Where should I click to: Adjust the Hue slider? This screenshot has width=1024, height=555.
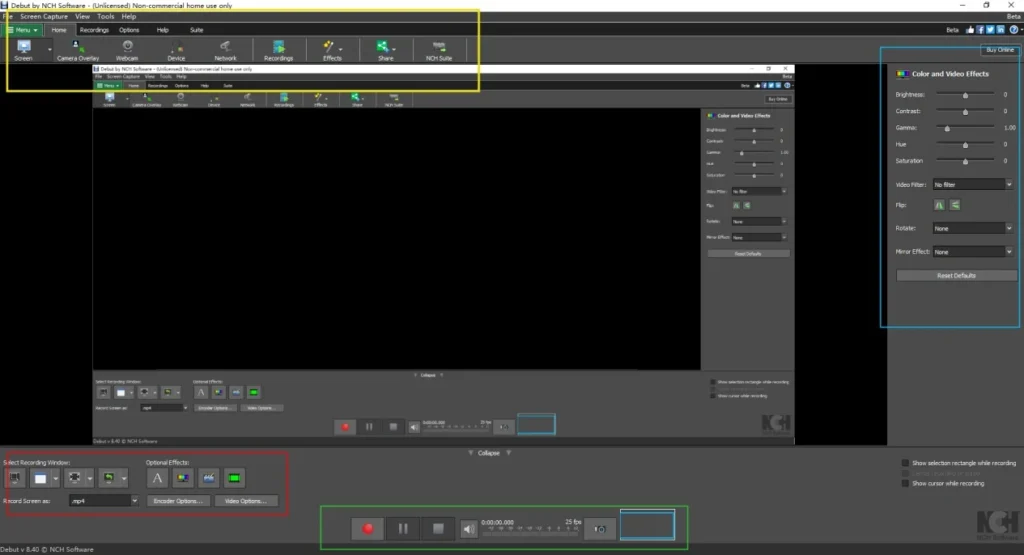pos(965,144)
